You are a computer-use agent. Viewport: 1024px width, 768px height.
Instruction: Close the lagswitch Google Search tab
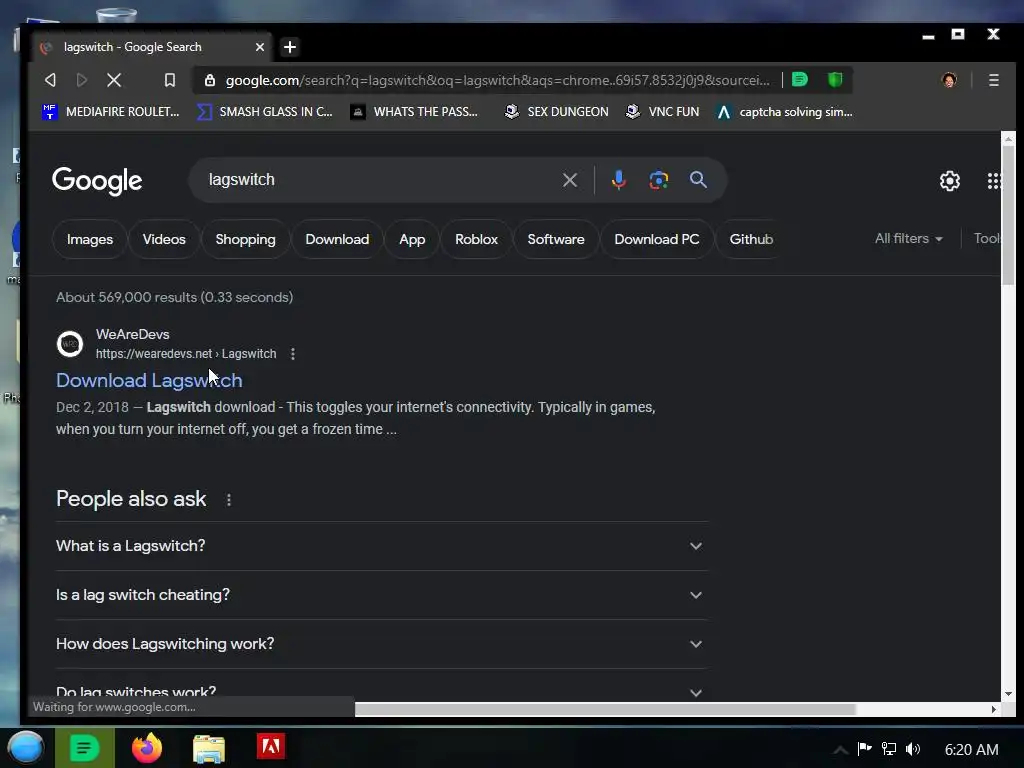point(260,47)
